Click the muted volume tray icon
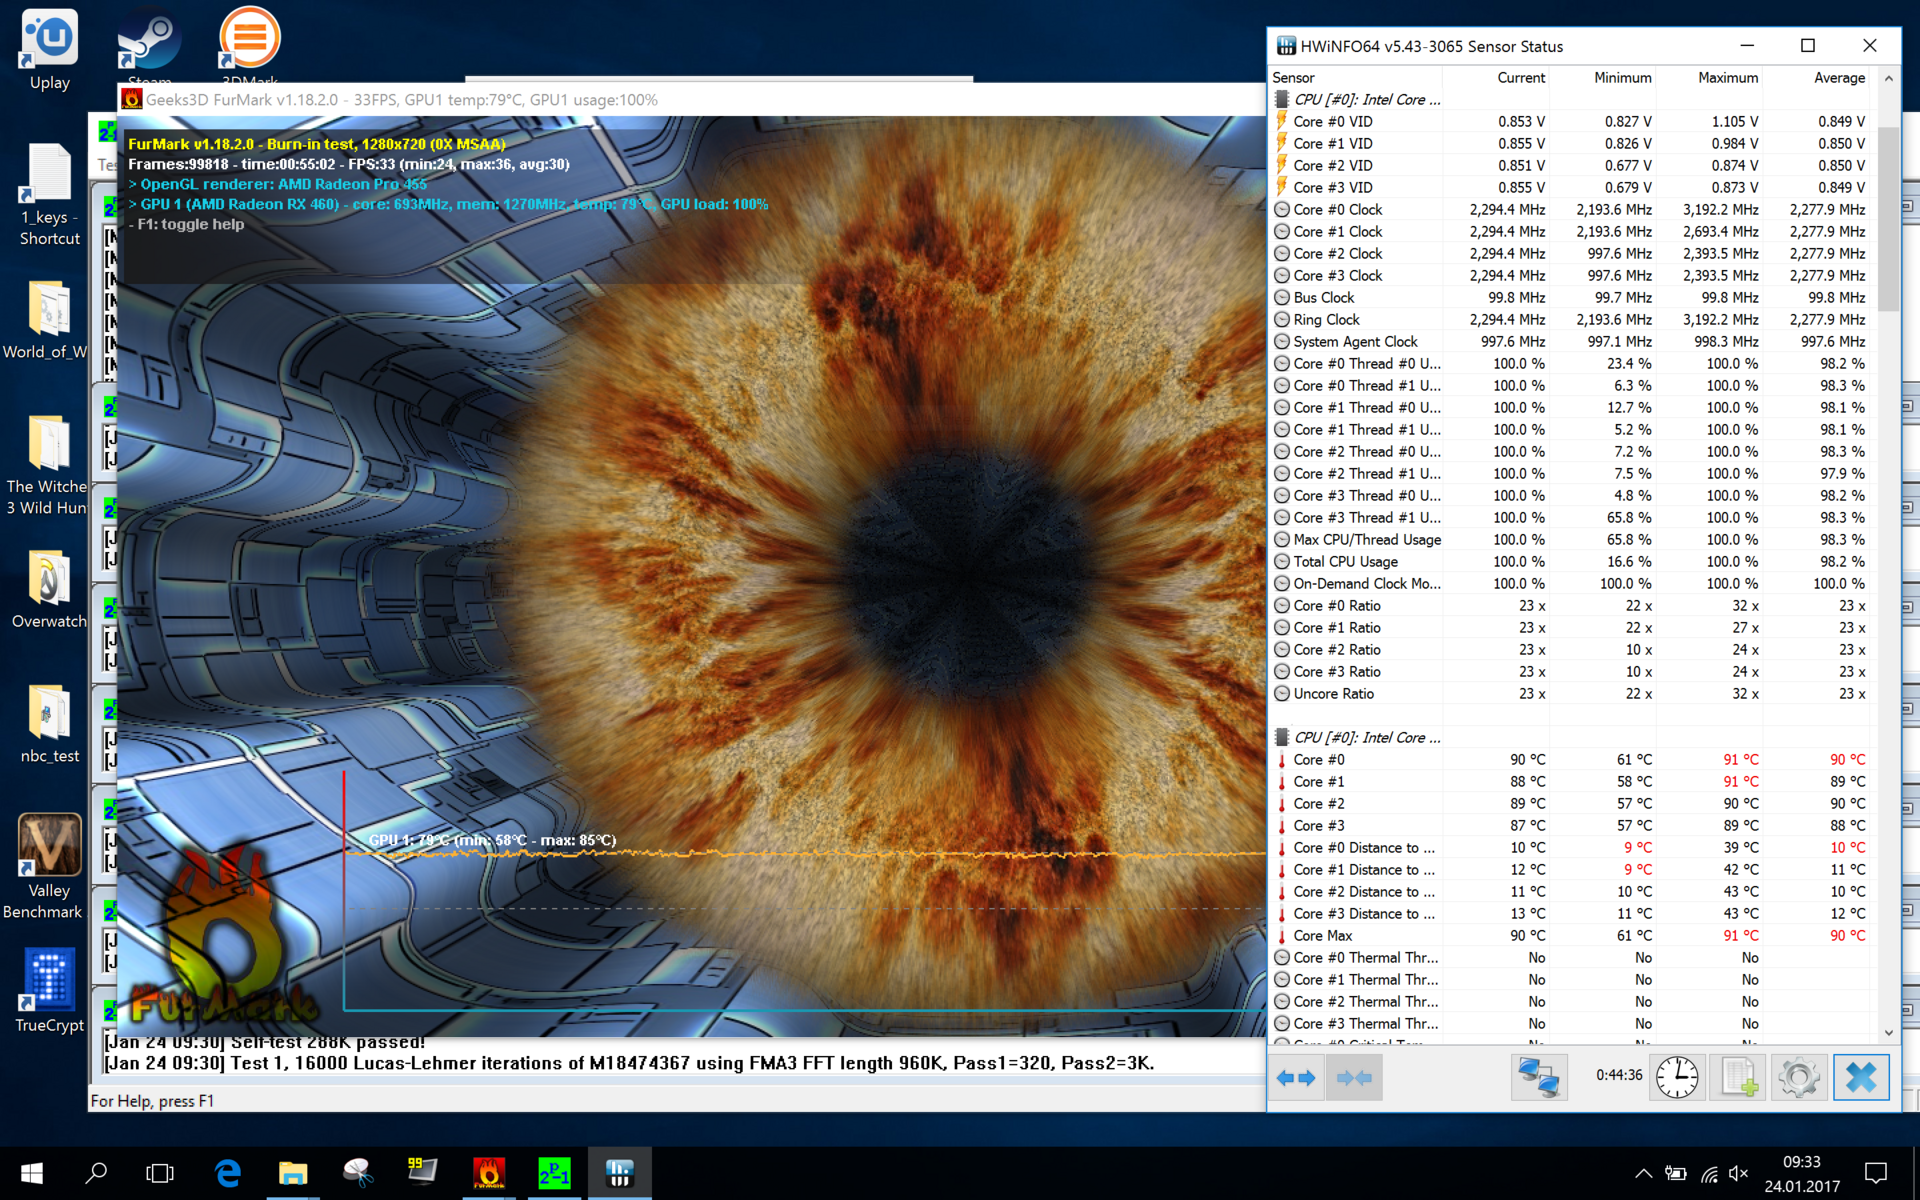Image resolution: width=1920 pixels, height=1200 pixels. click(1739, 1174)
